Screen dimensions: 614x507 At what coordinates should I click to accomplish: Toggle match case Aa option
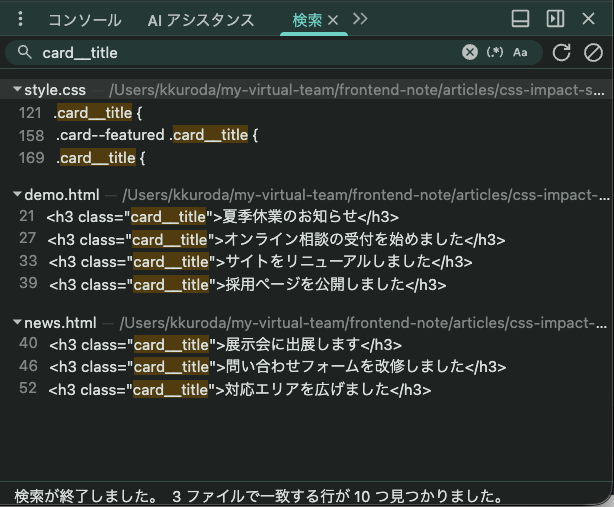[520, 52]
